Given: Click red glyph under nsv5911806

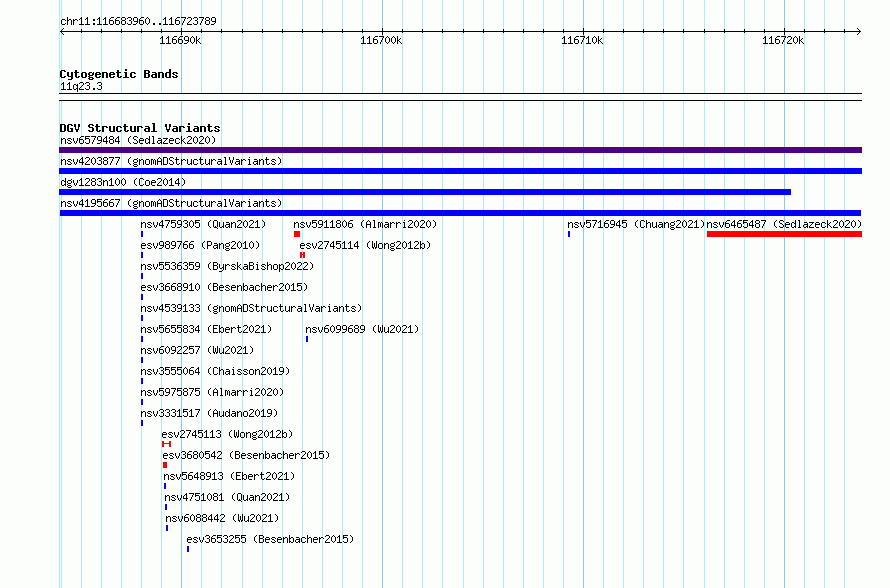Looking at the screenshot, I should point(297,234).
